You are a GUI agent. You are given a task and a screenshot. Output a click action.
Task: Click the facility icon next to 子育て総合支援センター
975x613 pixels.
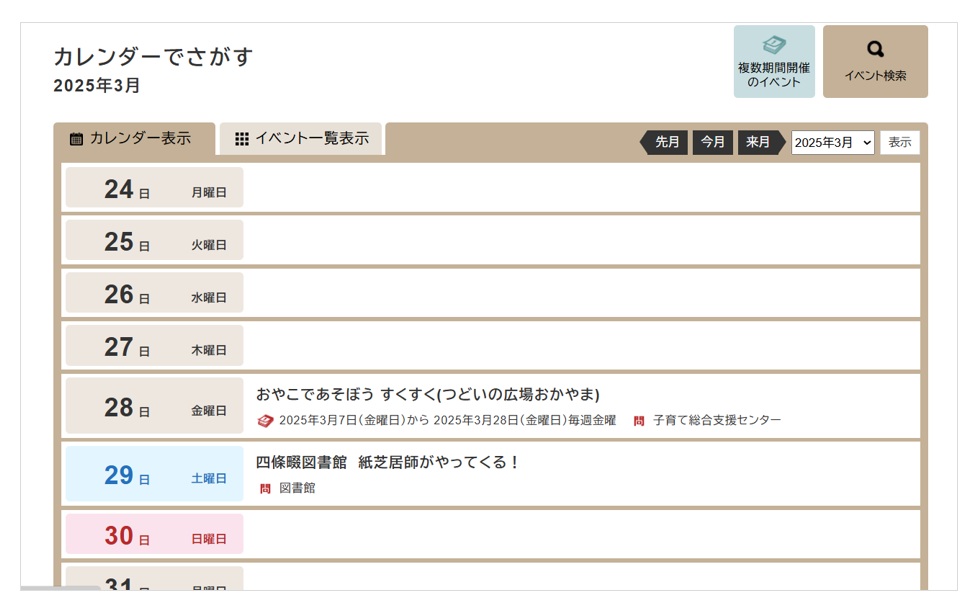(x=639, y=421)
